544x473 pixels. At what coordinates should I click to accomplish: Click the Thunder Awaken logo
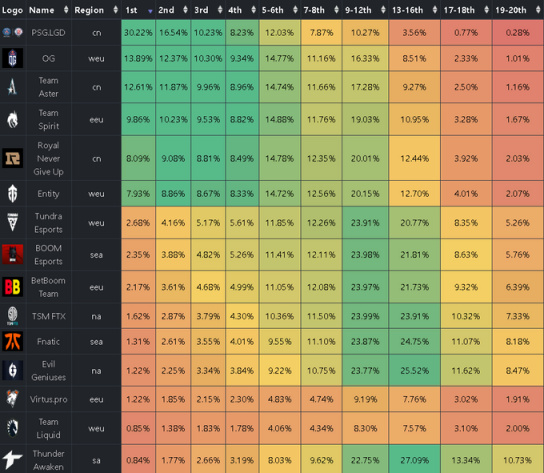tap(12, 460)
